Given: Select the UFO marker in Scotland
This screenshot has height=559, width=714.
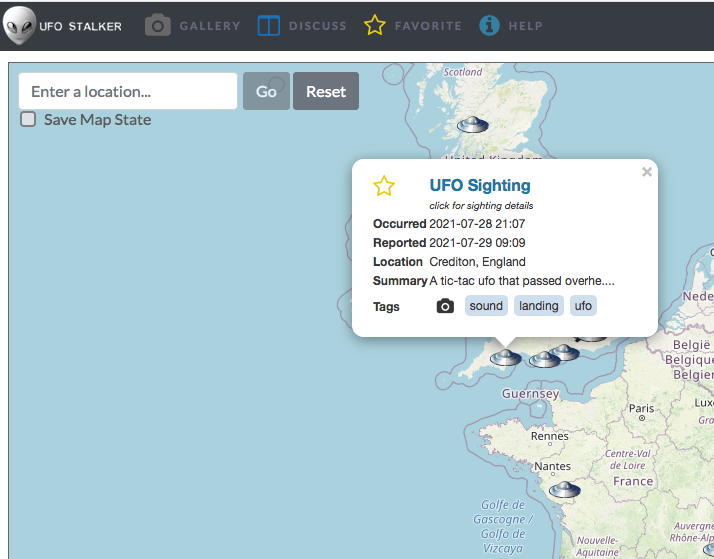Looking at the screenshot, I should coord(471,125).
